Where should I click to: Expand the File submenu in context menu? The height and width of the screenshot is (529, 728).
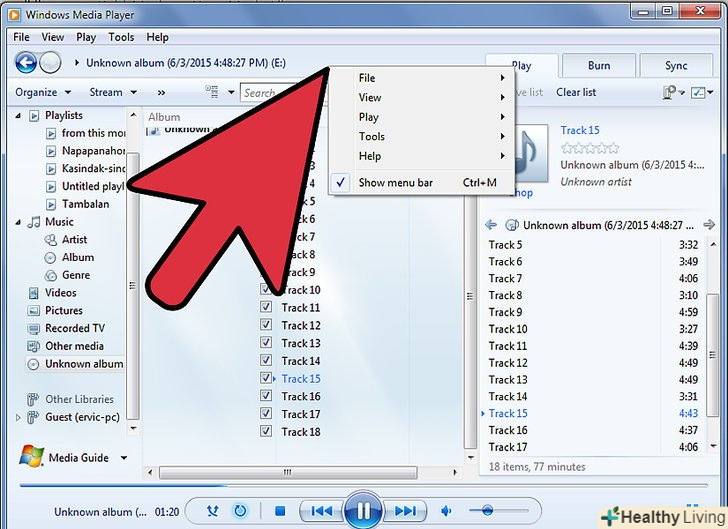point(421,78)
